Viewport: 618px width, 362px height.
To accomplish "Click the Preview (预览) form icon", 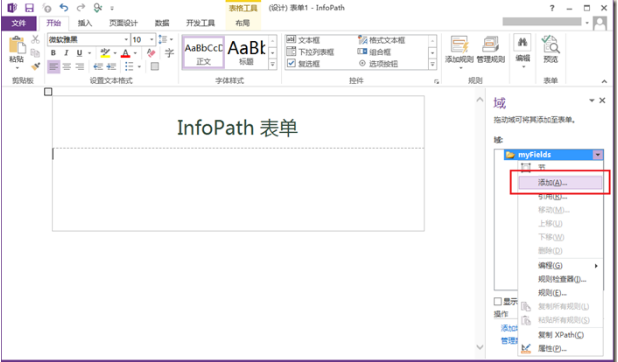I will click(x=550, y=44).
